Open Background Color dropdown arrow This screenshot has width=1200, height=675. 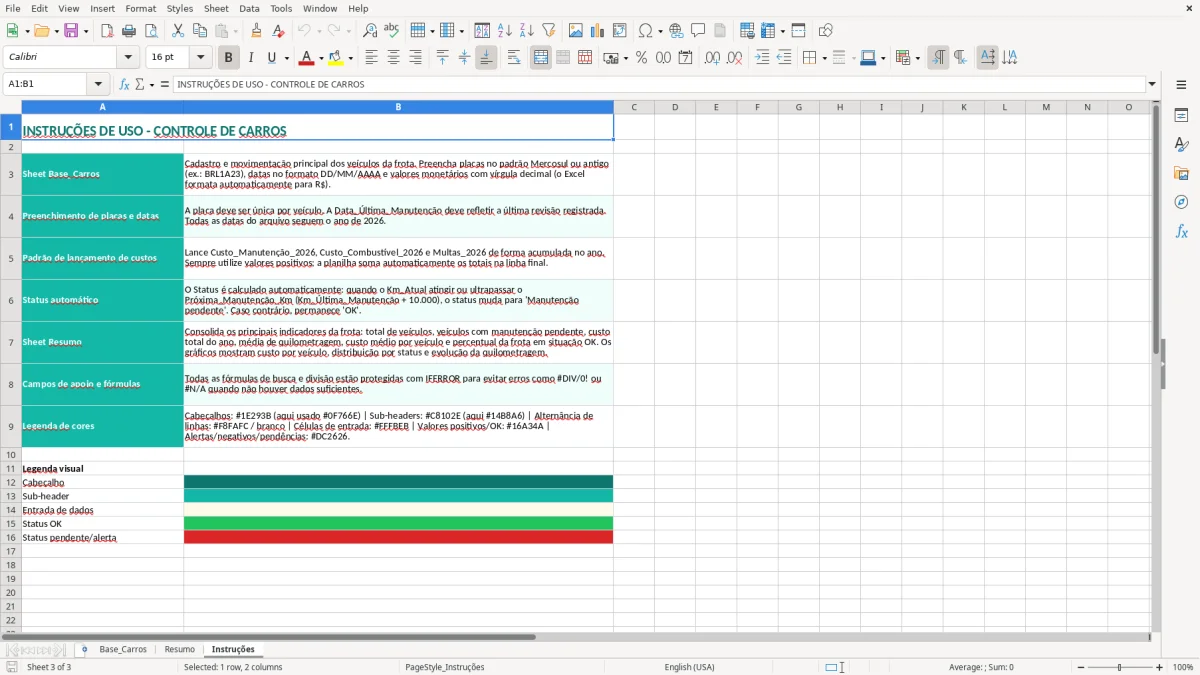[x=350, y=58]
